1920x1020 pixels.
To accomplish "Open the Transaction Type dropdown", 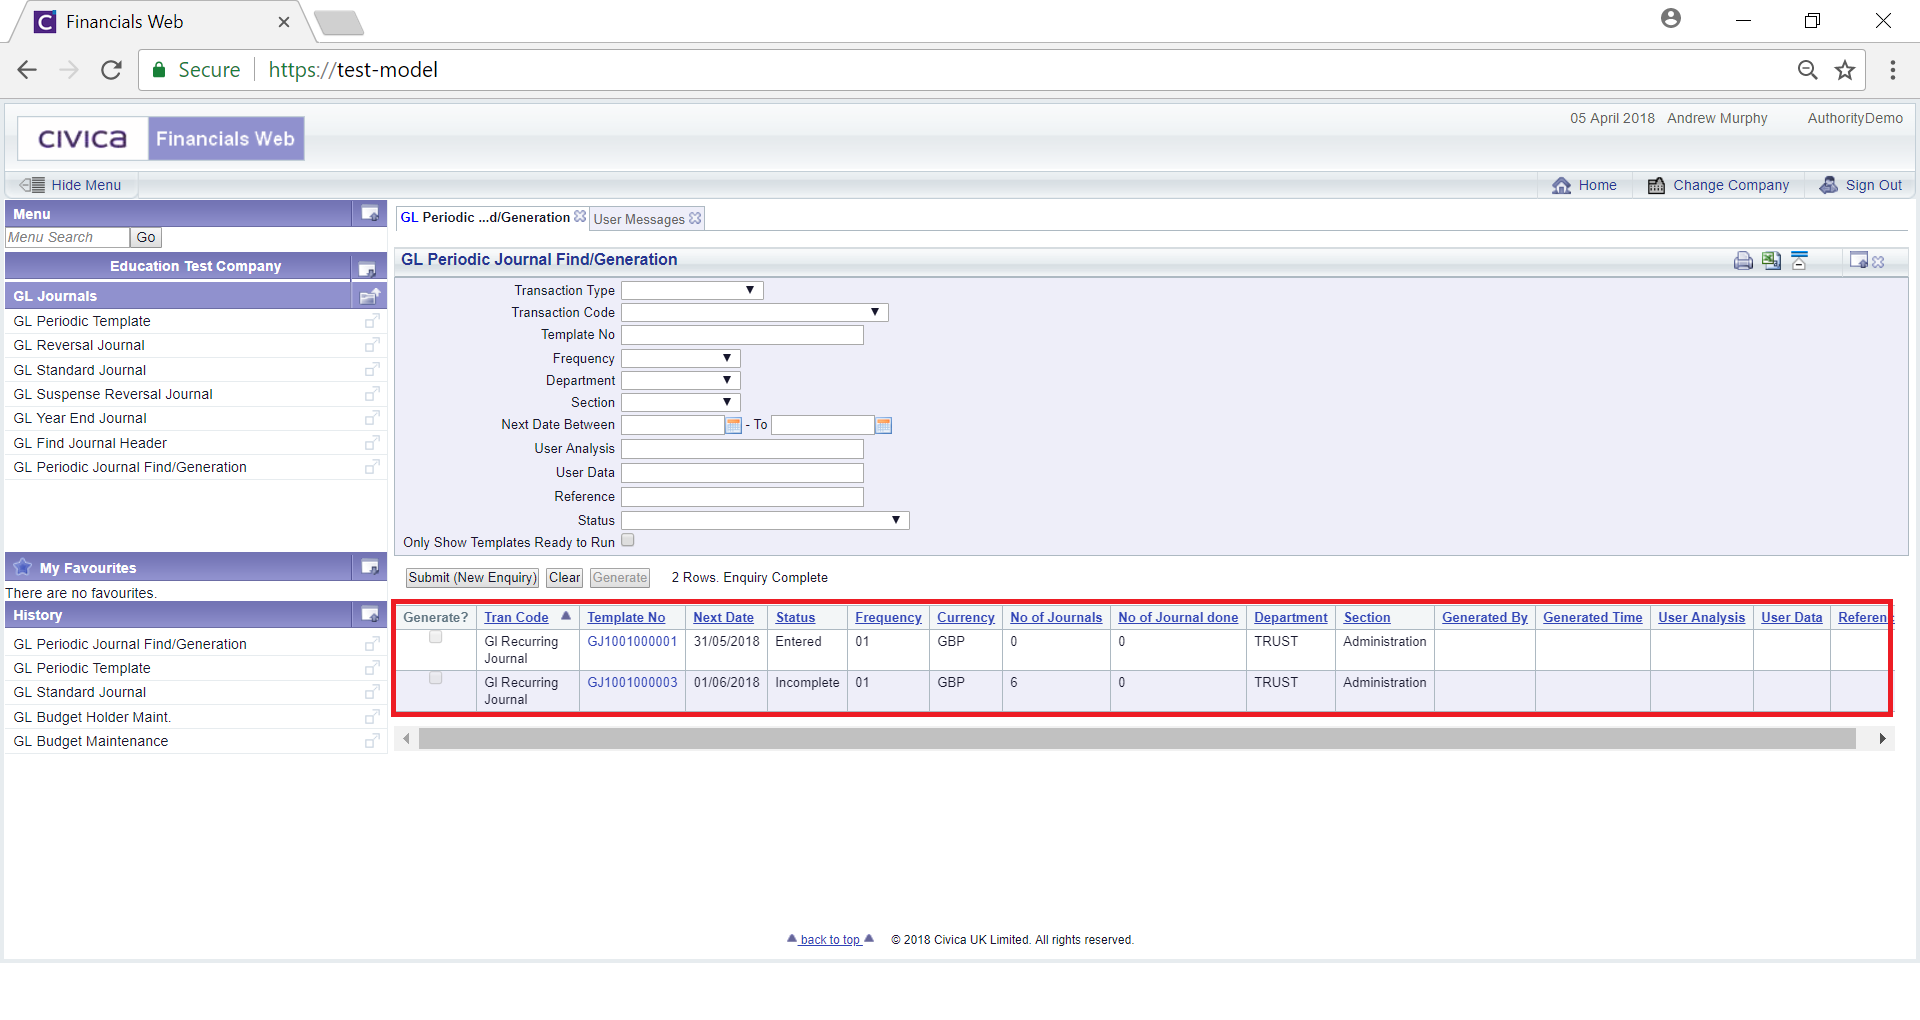I will [x=692, y=291].
